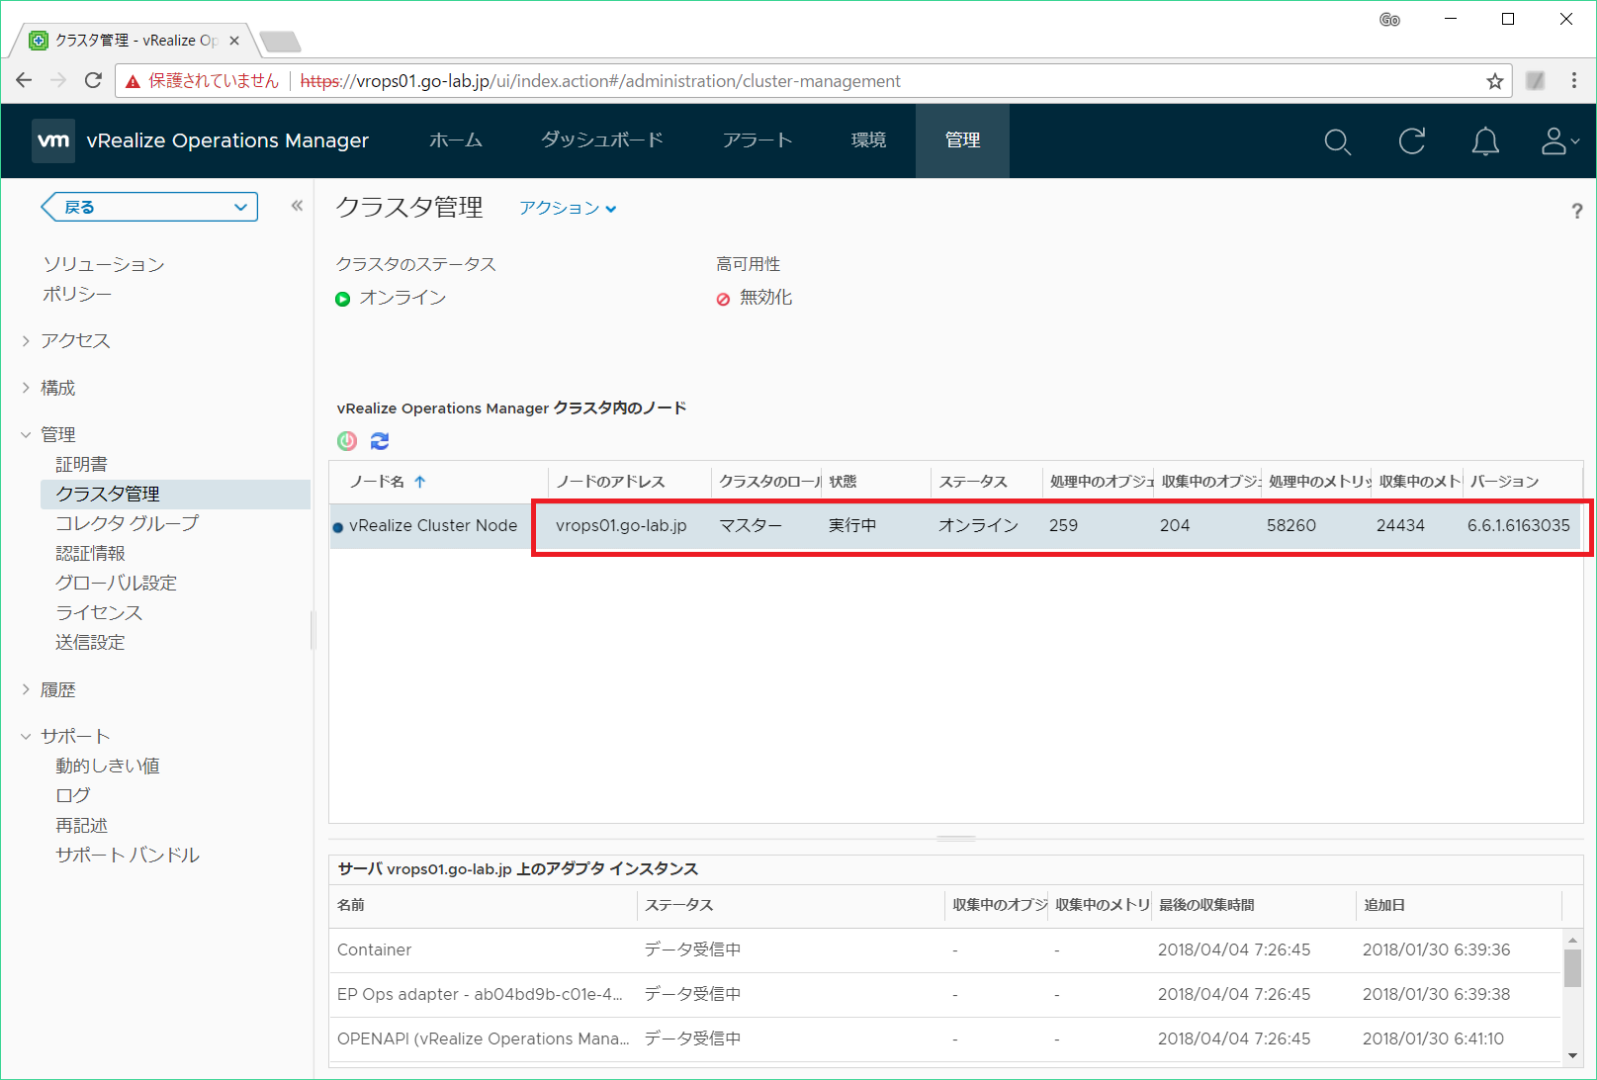This screenshot has width=1597, height=1080.
Task: Close the vRealize browser tab
Action: [x=234, y=40]
